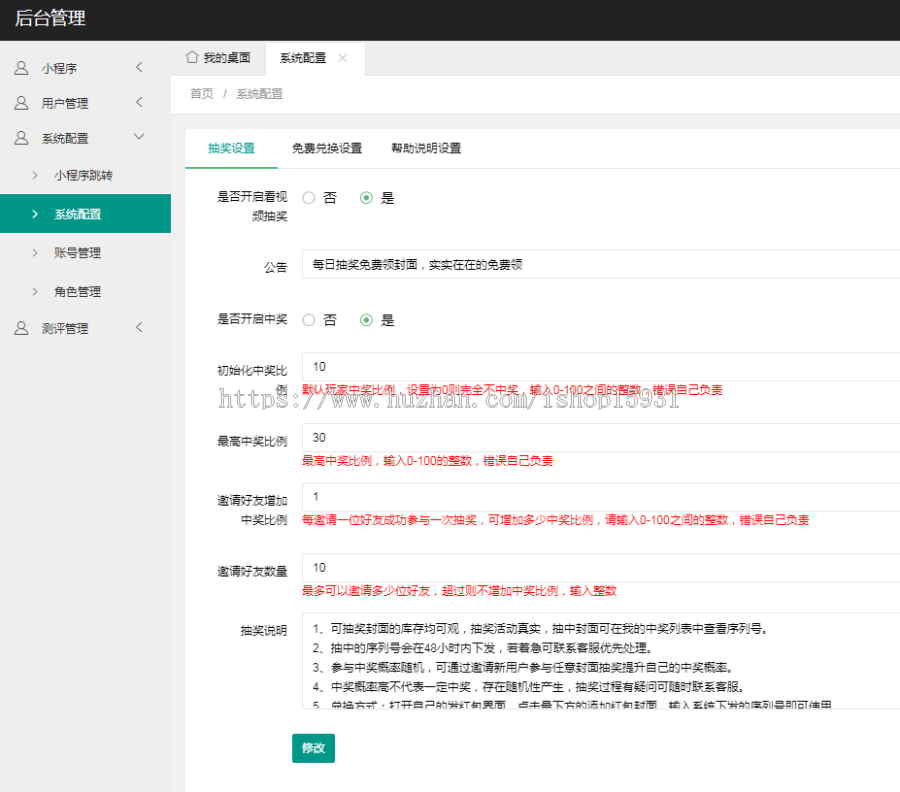Open the 帮助说明设置 tab
This screenshot has width=900, height=792.
(426, 148)
